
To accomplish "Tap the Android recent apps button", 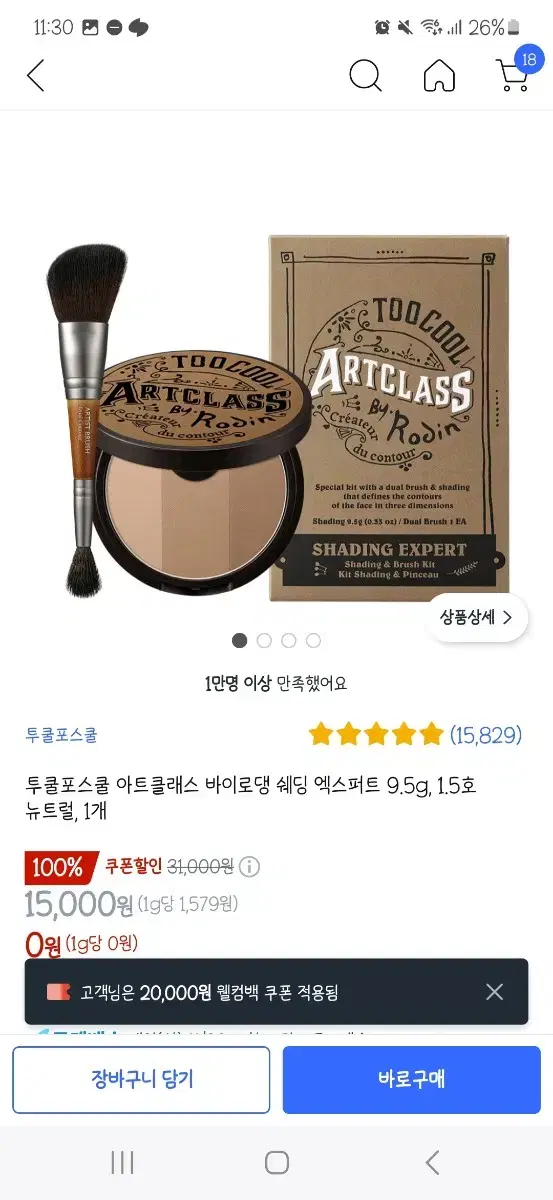I will pos(123,1162).
